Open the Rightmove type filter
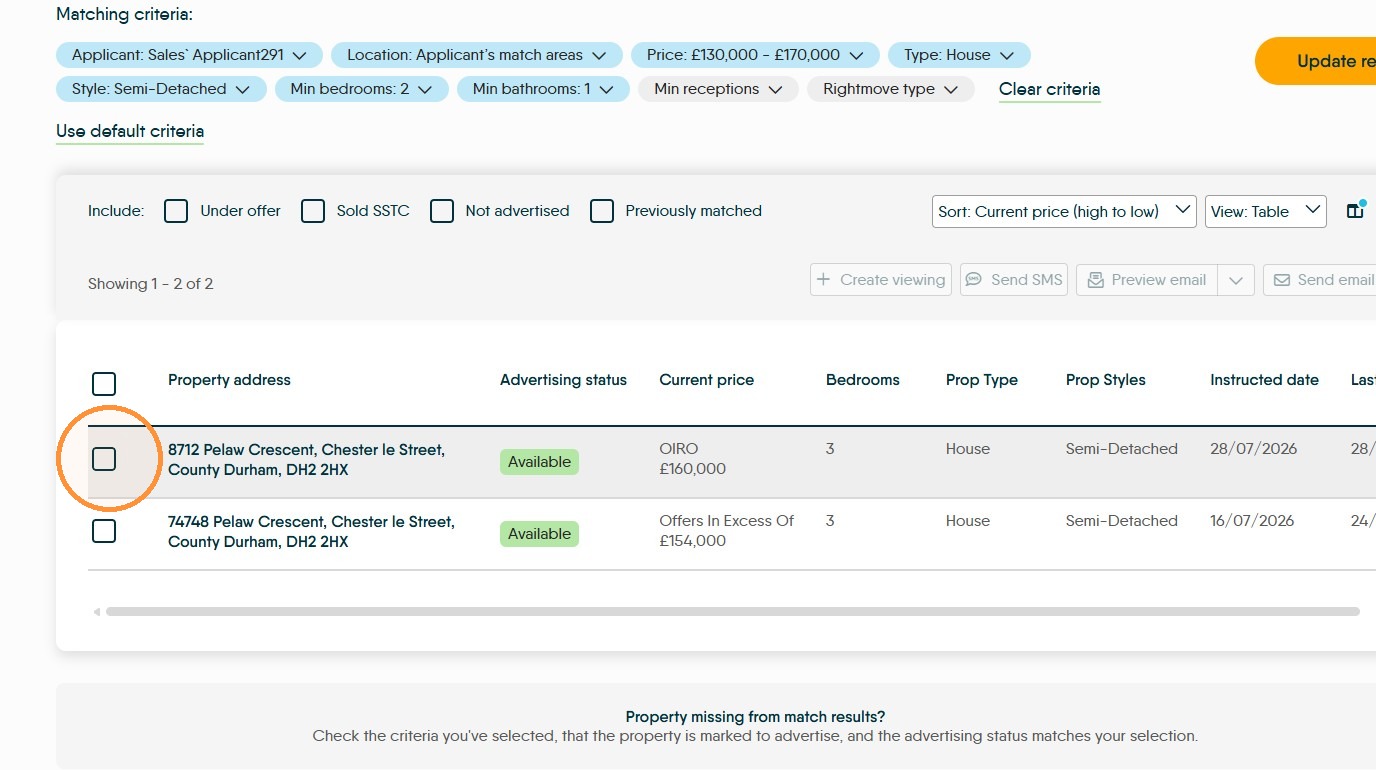The image size is (1376, 770). pos(891,89)
